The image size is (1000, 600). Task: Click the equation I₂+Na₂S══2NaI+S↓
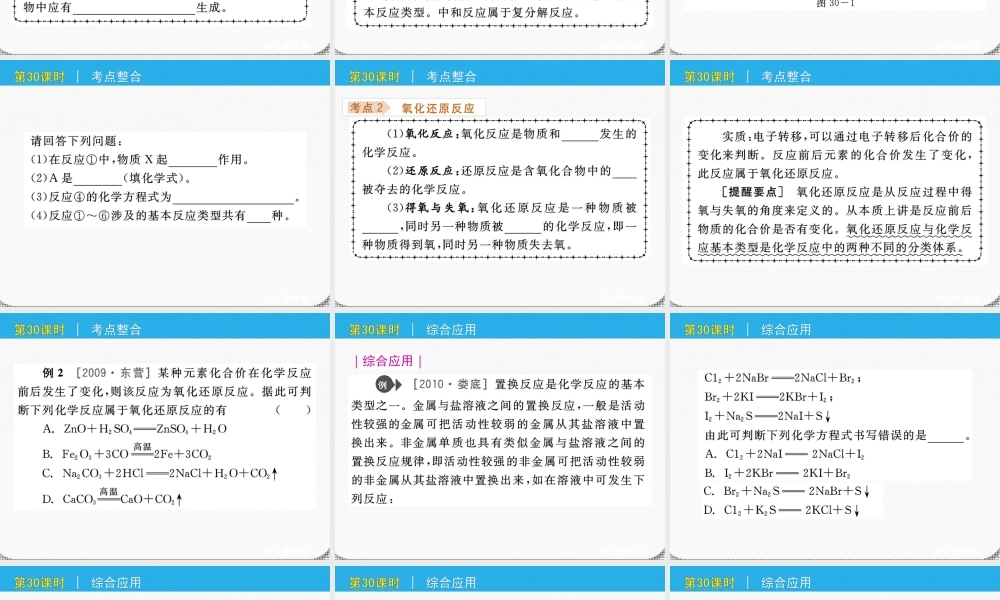click(x=767, y=416)
